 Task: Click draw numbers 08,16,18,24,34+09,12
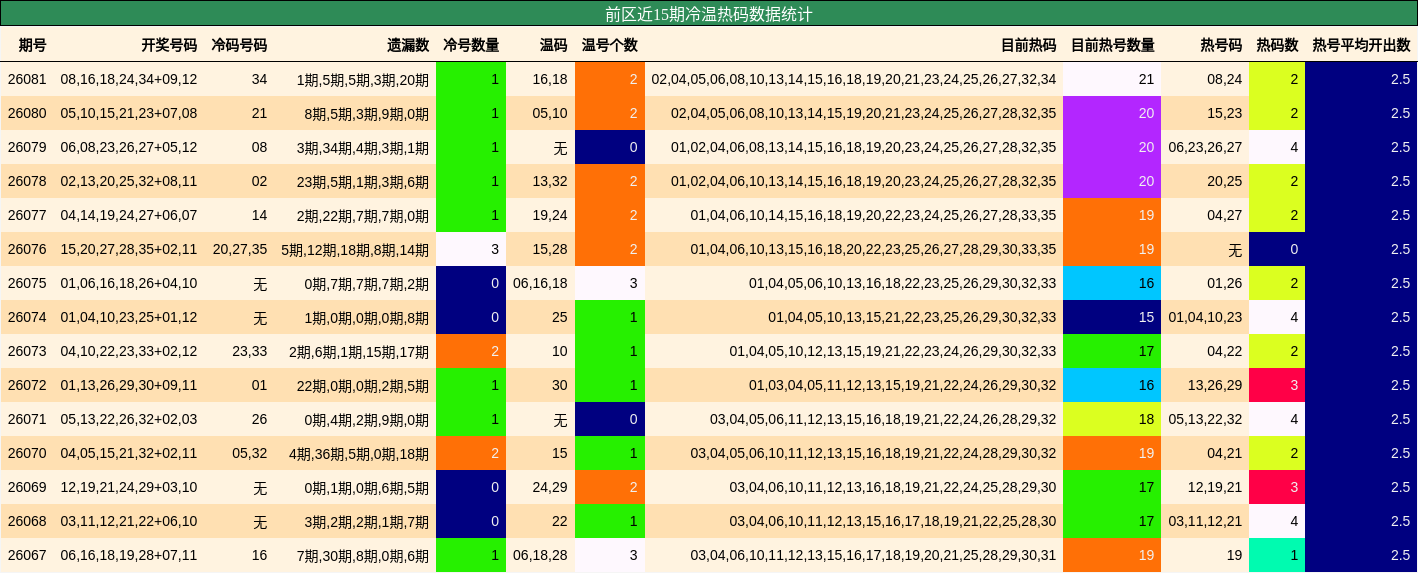pyautogui.click(x=129, y=79)
